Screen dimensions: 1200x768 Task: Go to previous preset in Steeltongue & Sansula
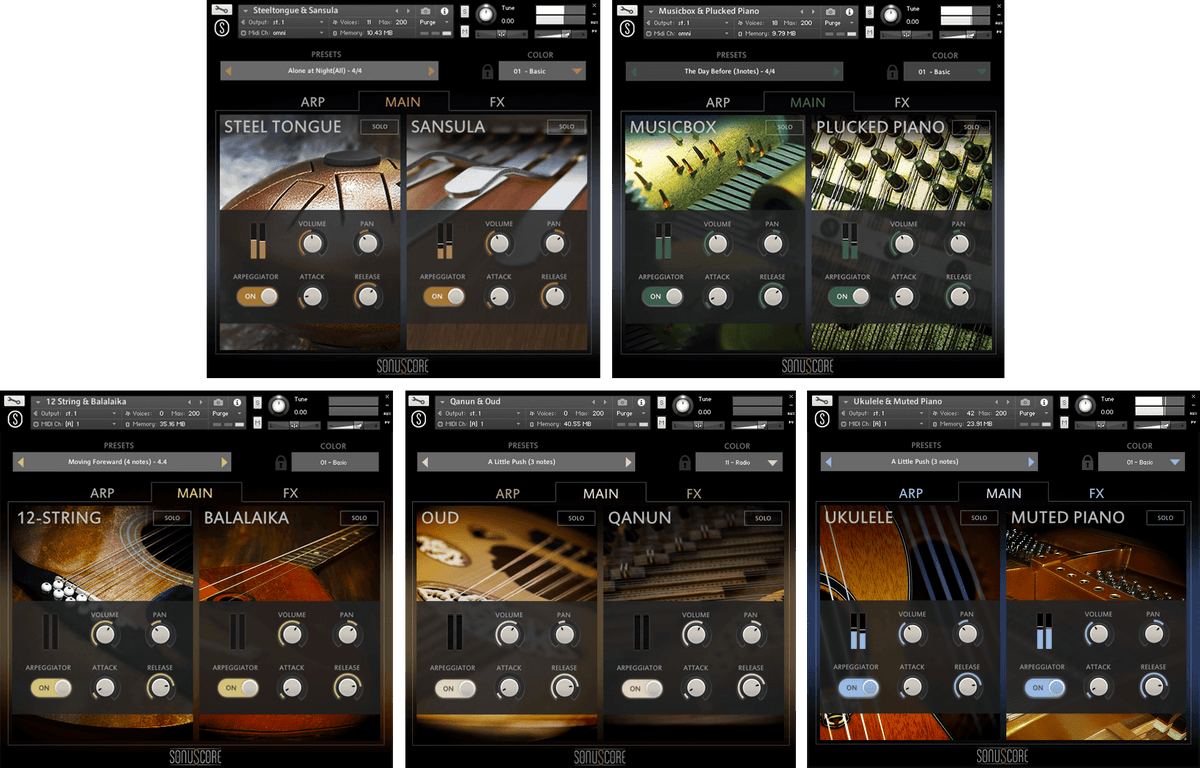(x=227, y=71)
